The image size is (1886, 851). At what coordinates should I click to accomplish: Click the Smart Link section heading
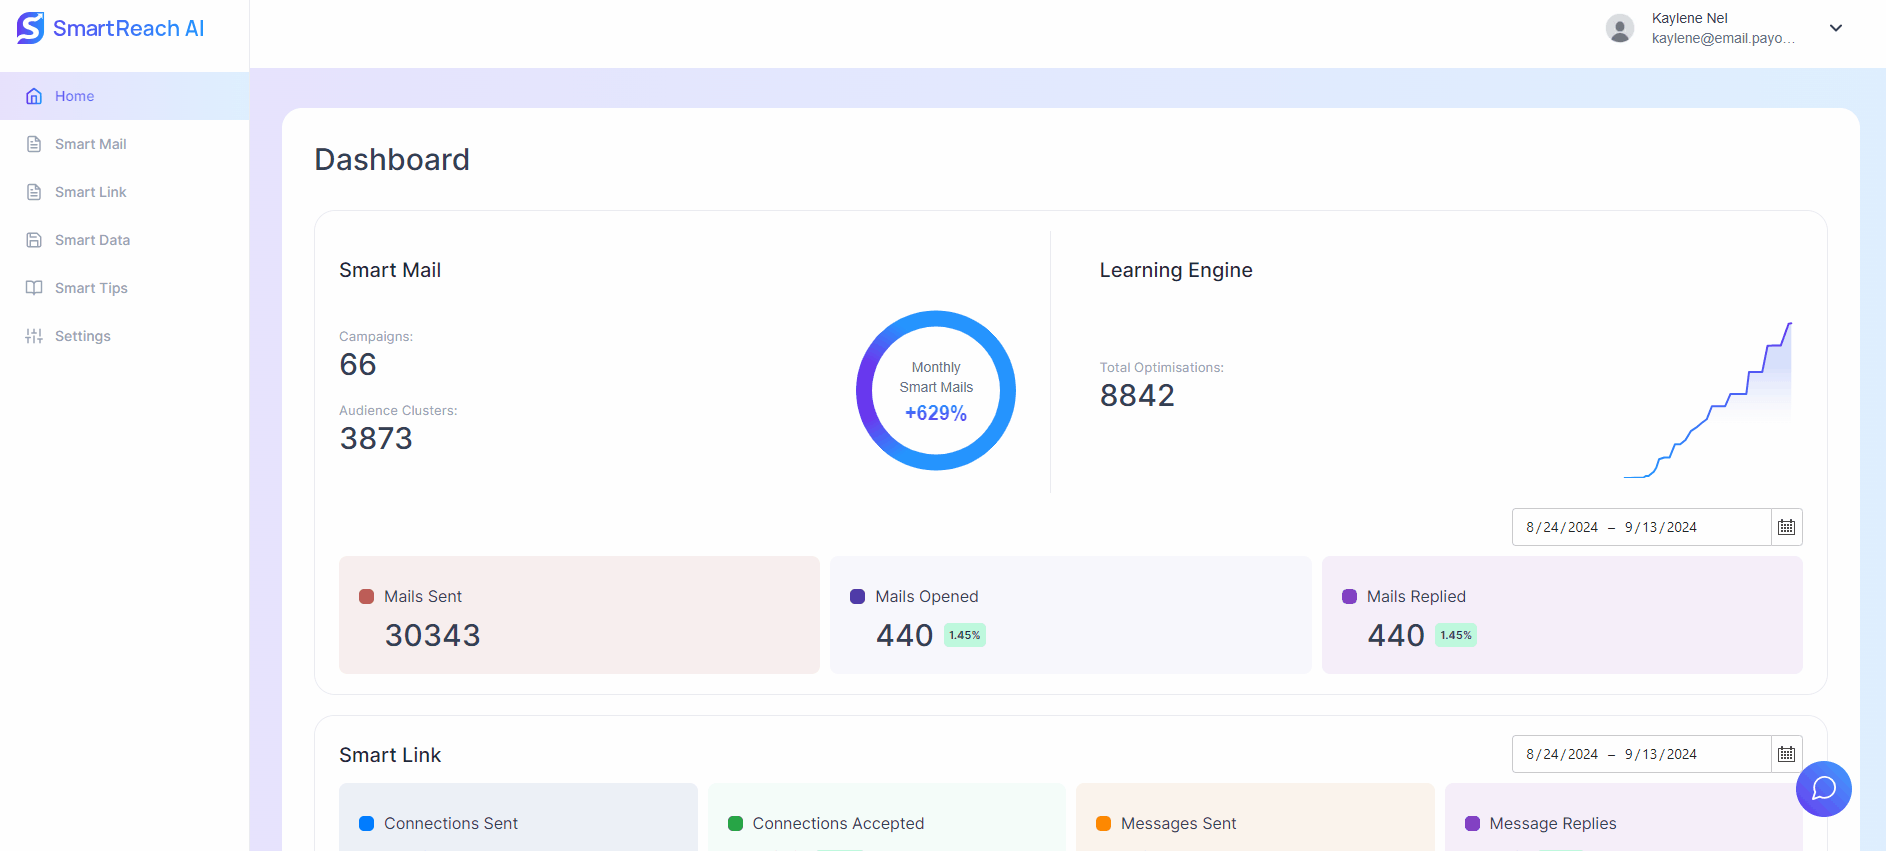click(x=390, y=755)
